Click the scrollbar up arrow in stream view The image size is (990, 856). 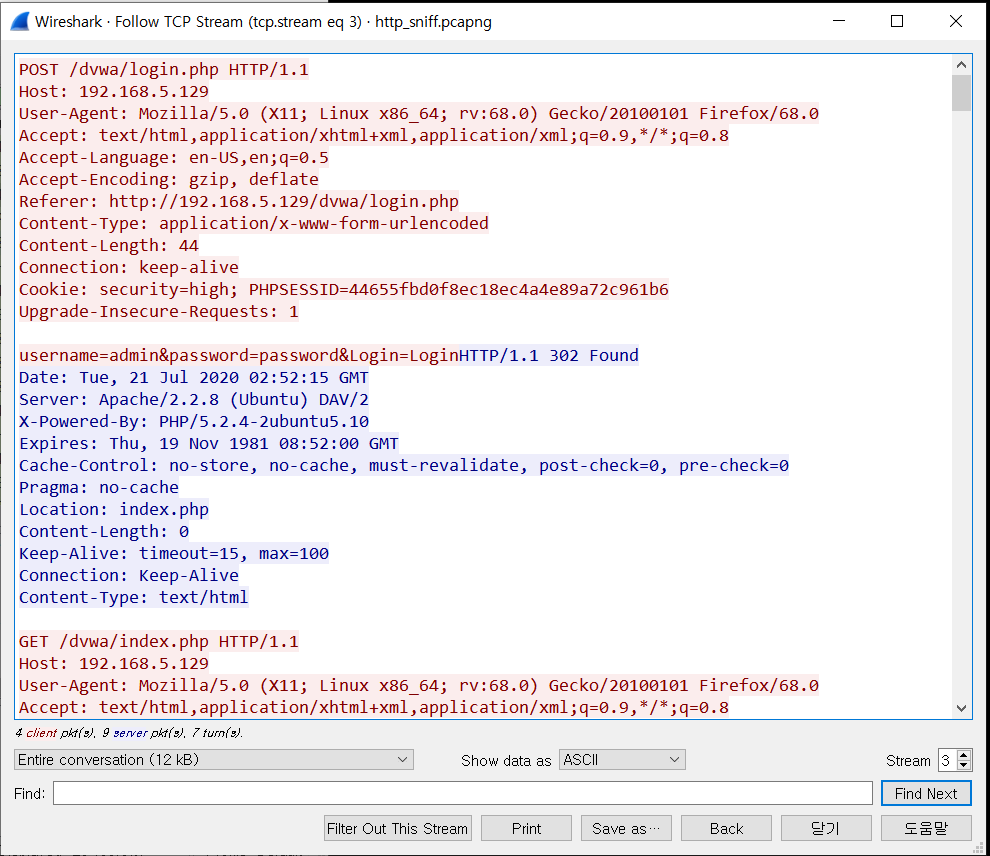click(x=961, y=64)
